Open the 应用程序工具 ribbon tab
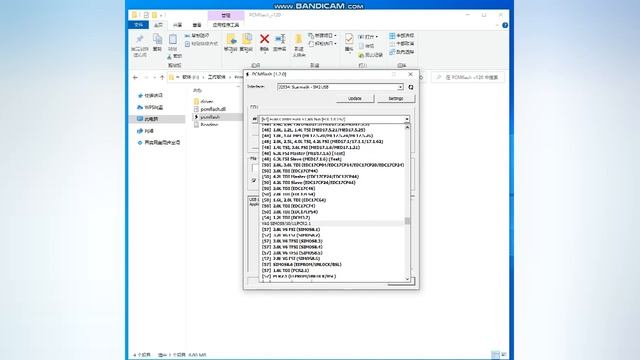This screenshot has width=640, height=360. point(226,25)
